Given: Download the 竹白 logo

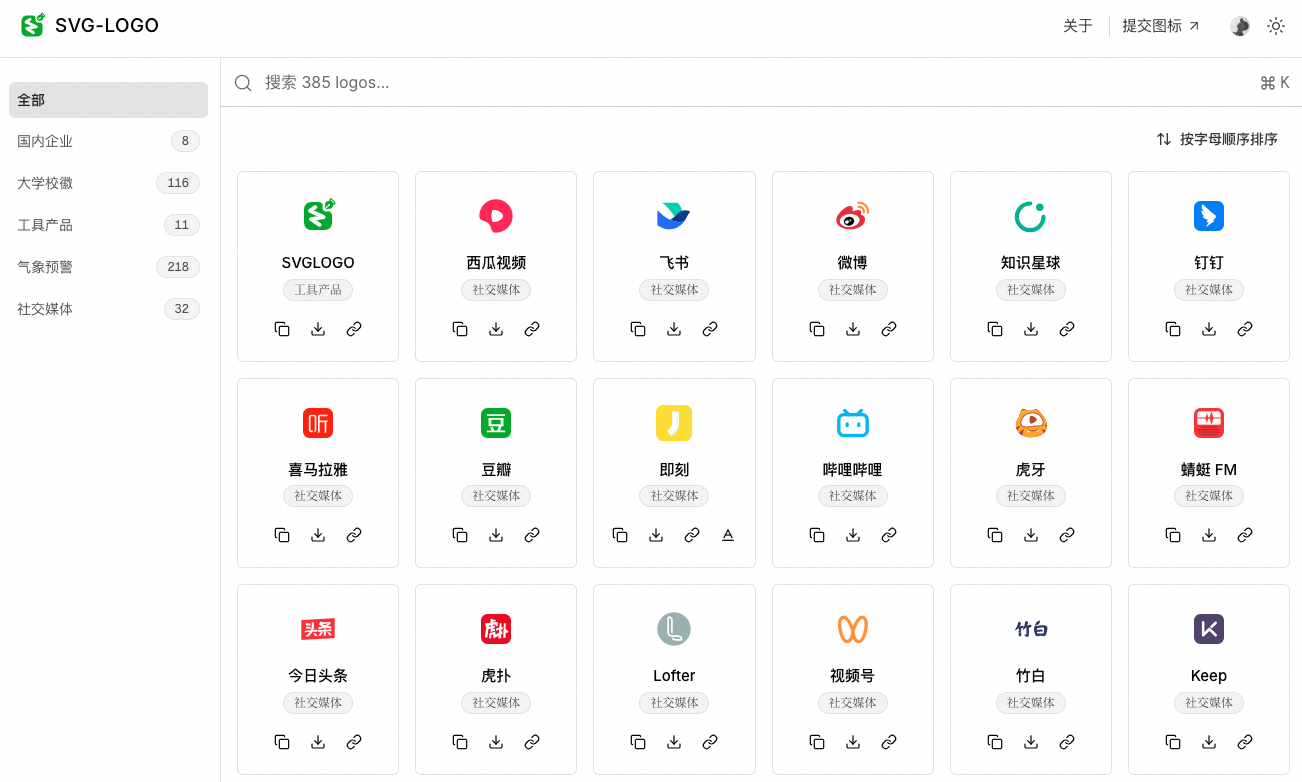Looking at the screenshot, I should point(1031,742).
